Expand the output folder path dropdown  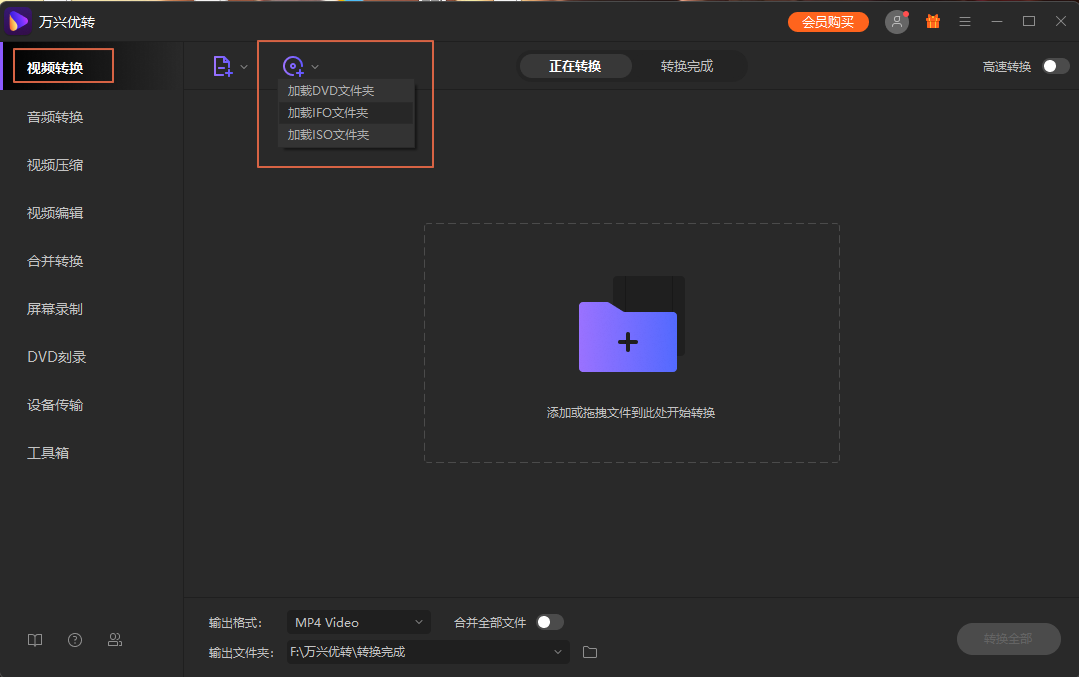click(557, 651)
